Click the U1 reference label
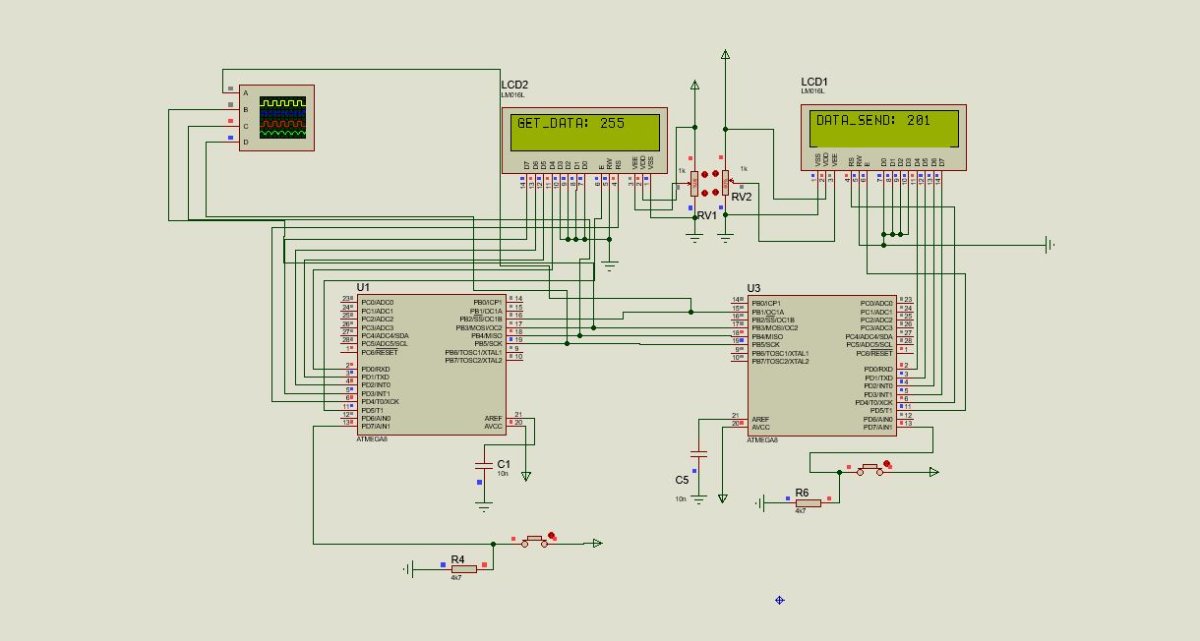1200x641 pixels. 363,287
